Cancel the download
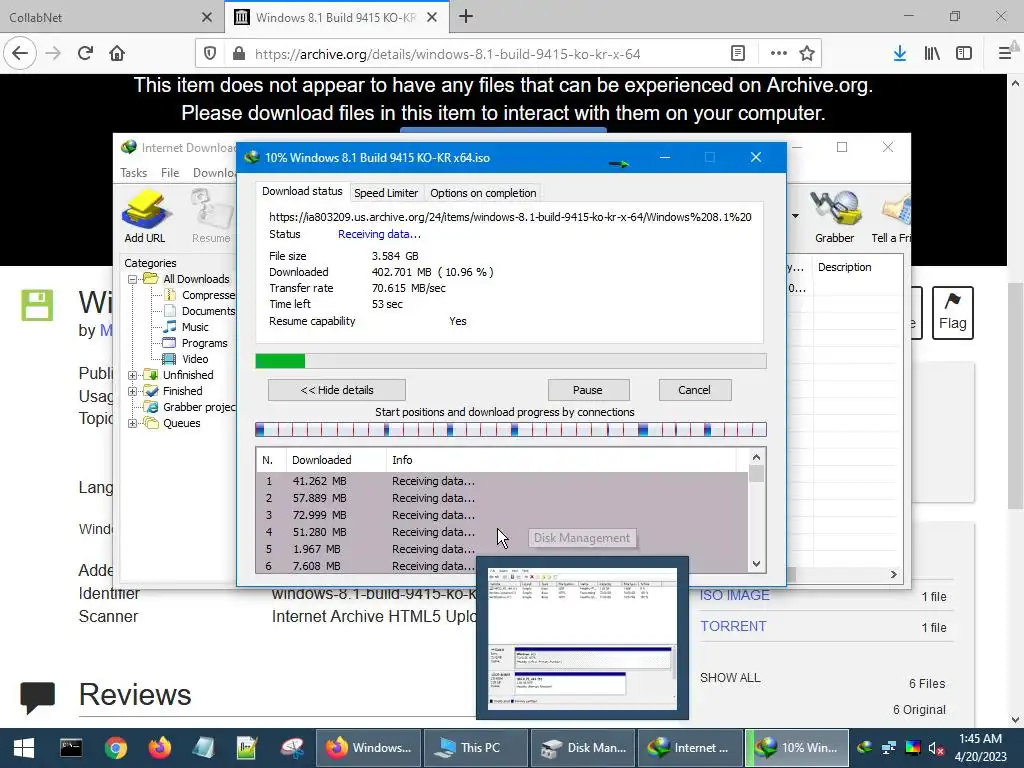Viewport: 1024px width, 768px height. [x=694, y=390]
